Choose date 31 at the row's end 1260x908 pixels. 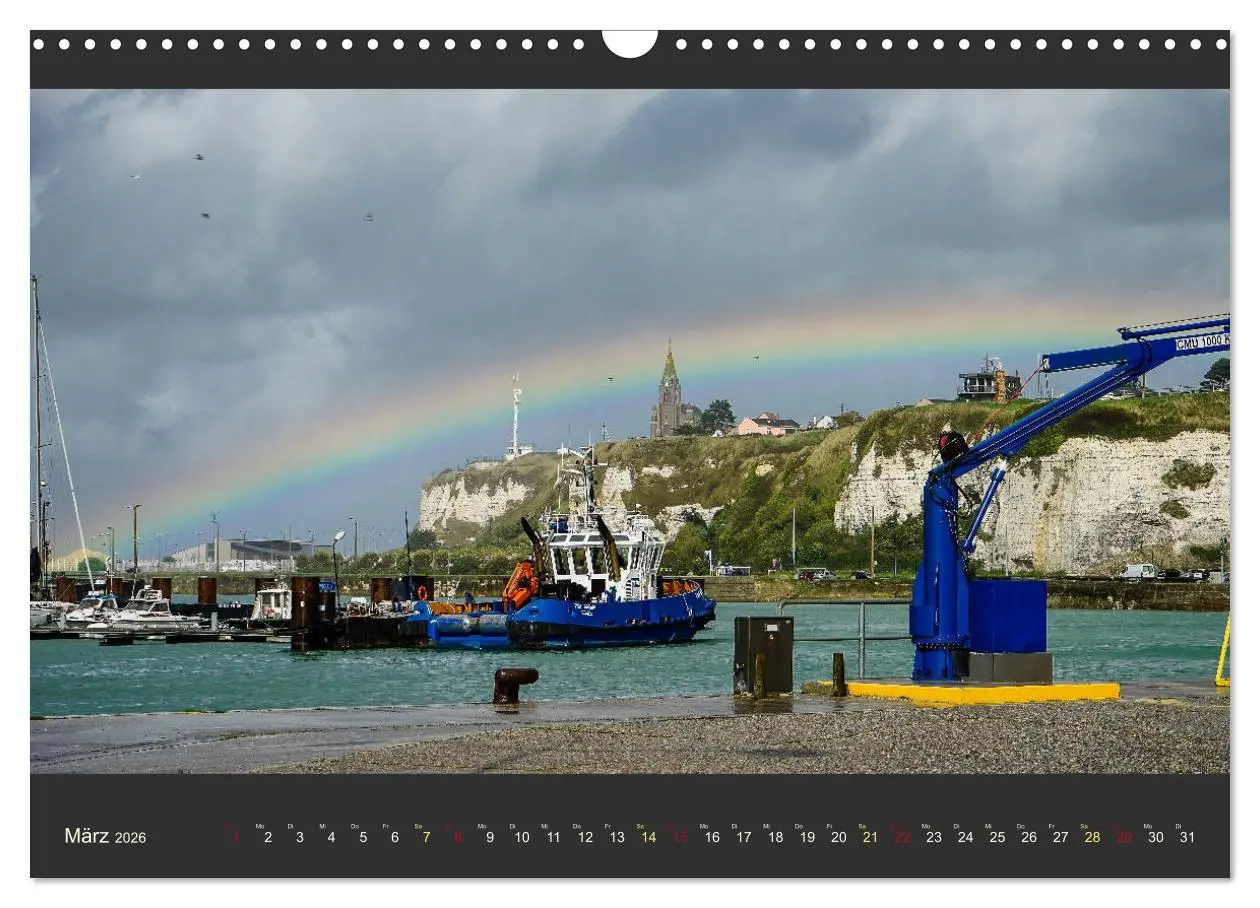coord(1187,837)
